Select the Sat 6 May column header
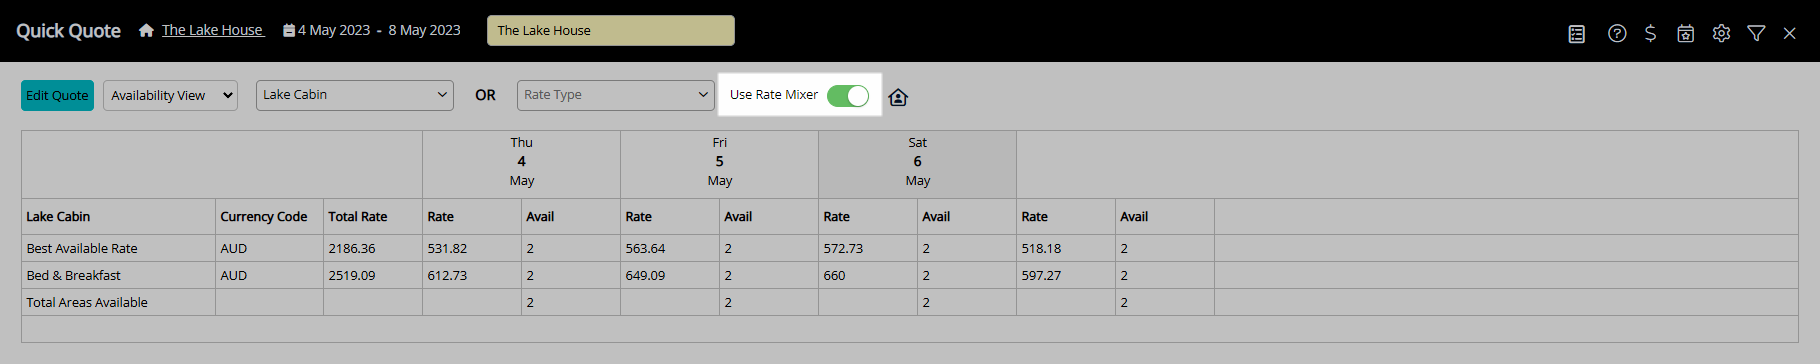Viewport: 1820px width, 364px height. point(917,162)
